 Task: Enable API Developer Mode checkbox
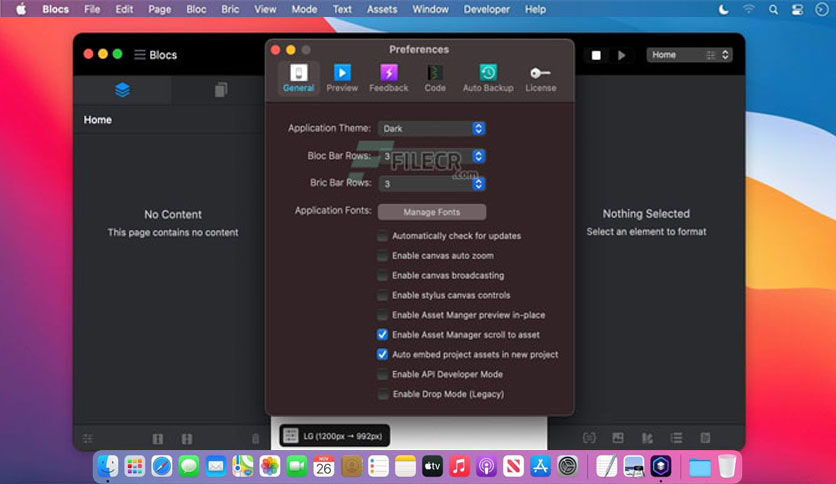(382, 374)
